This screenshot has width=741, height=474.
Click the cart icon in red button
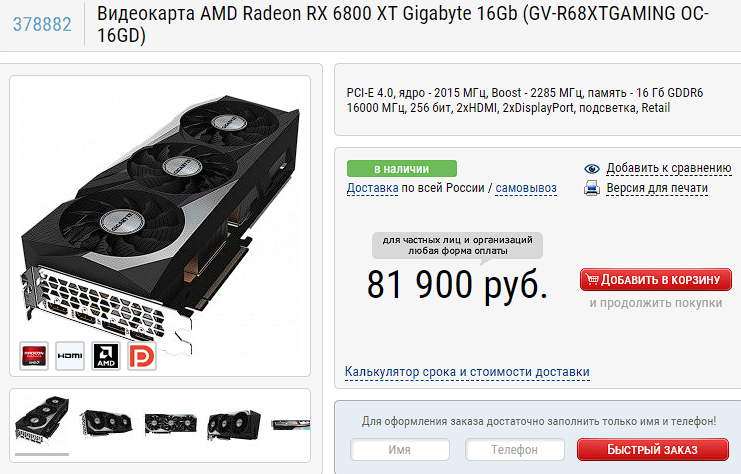[591, 279]
